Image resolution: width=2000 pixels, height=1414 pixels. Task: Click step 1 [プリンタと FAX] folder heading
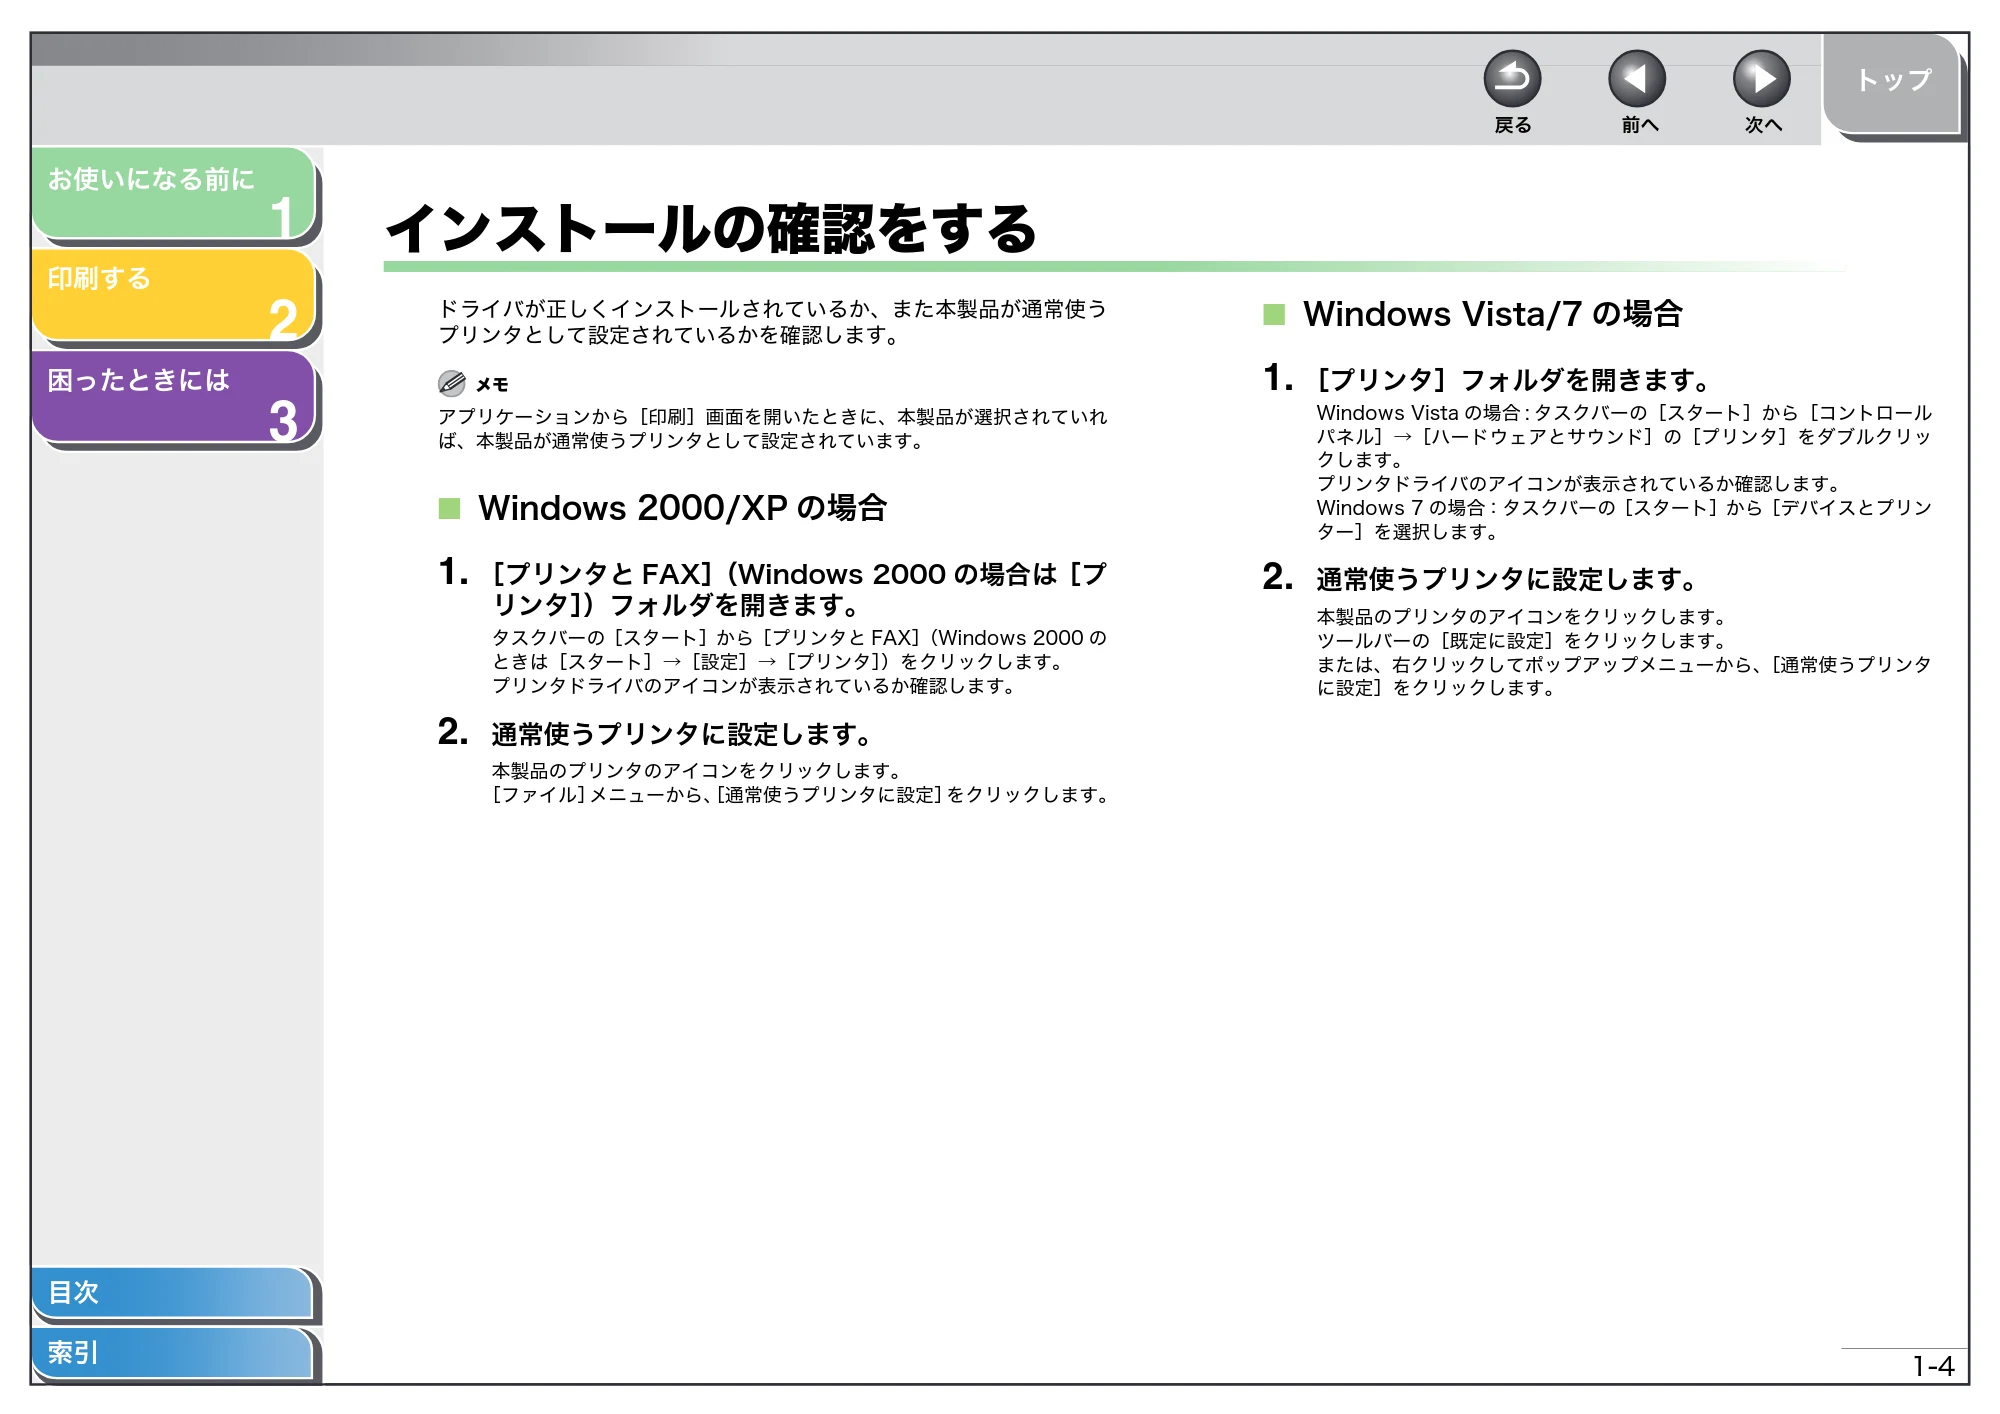coord(799,589)
